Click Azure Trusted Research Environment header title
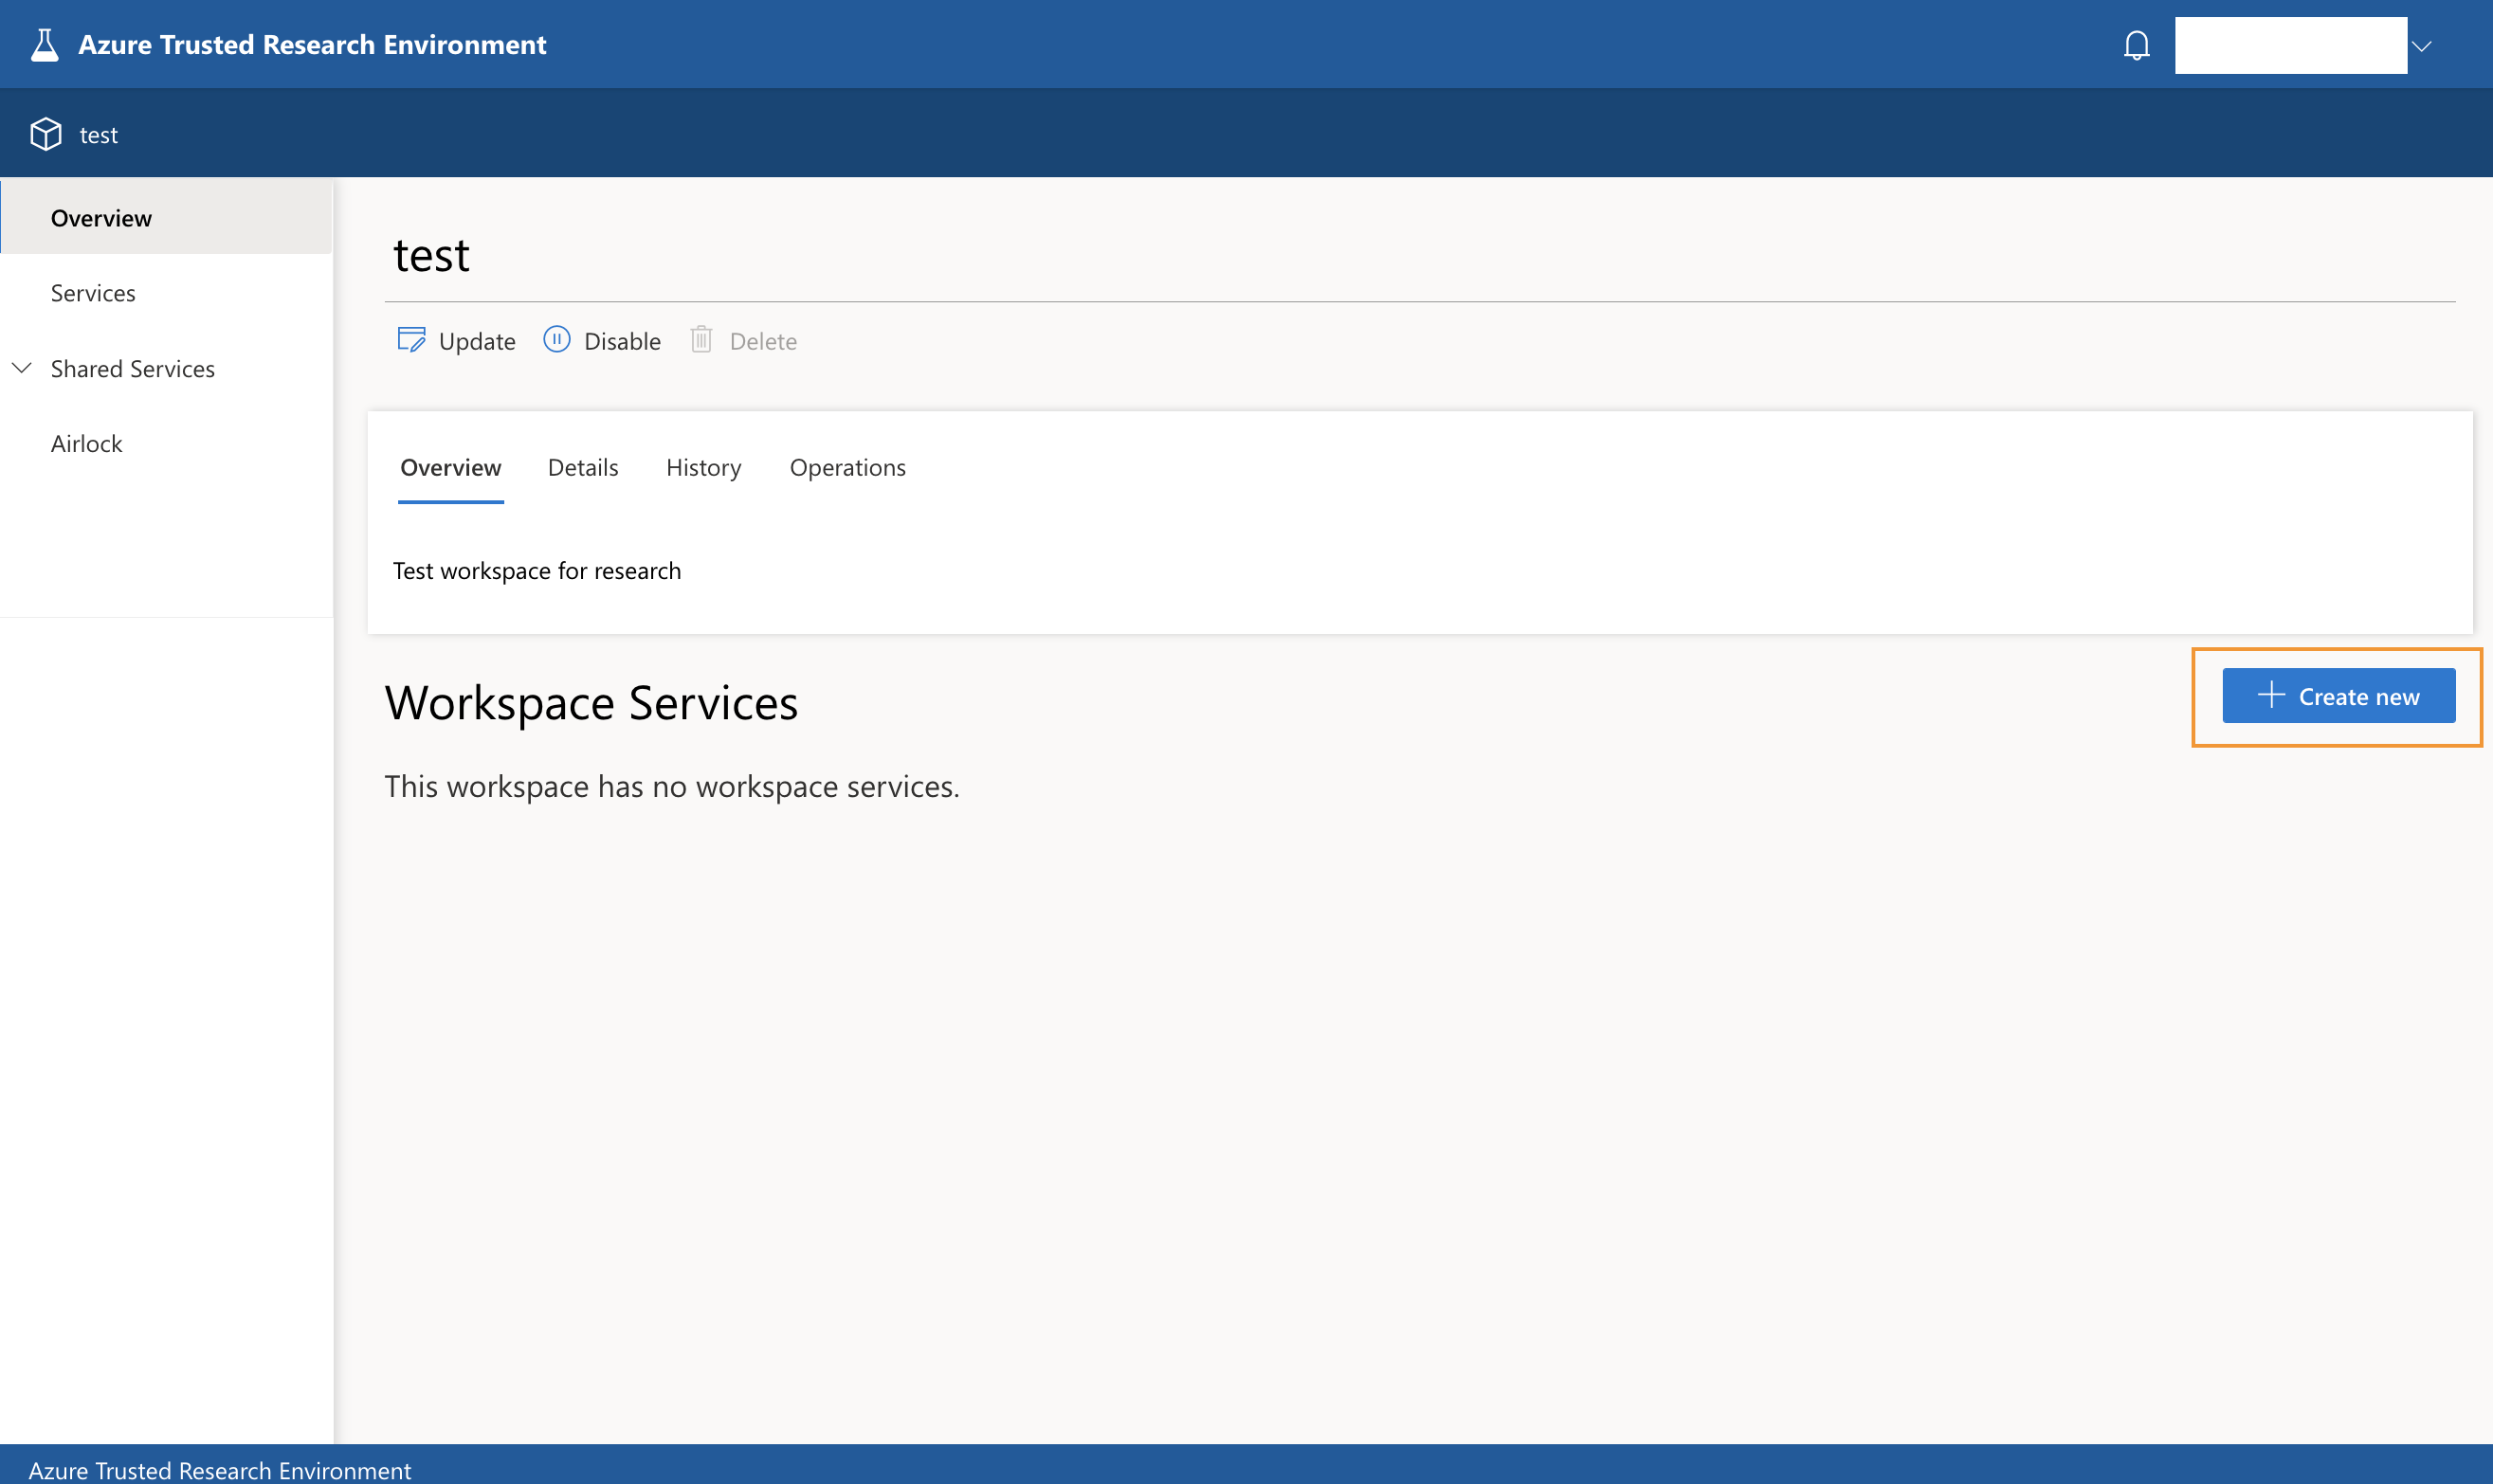 [312, 45]
